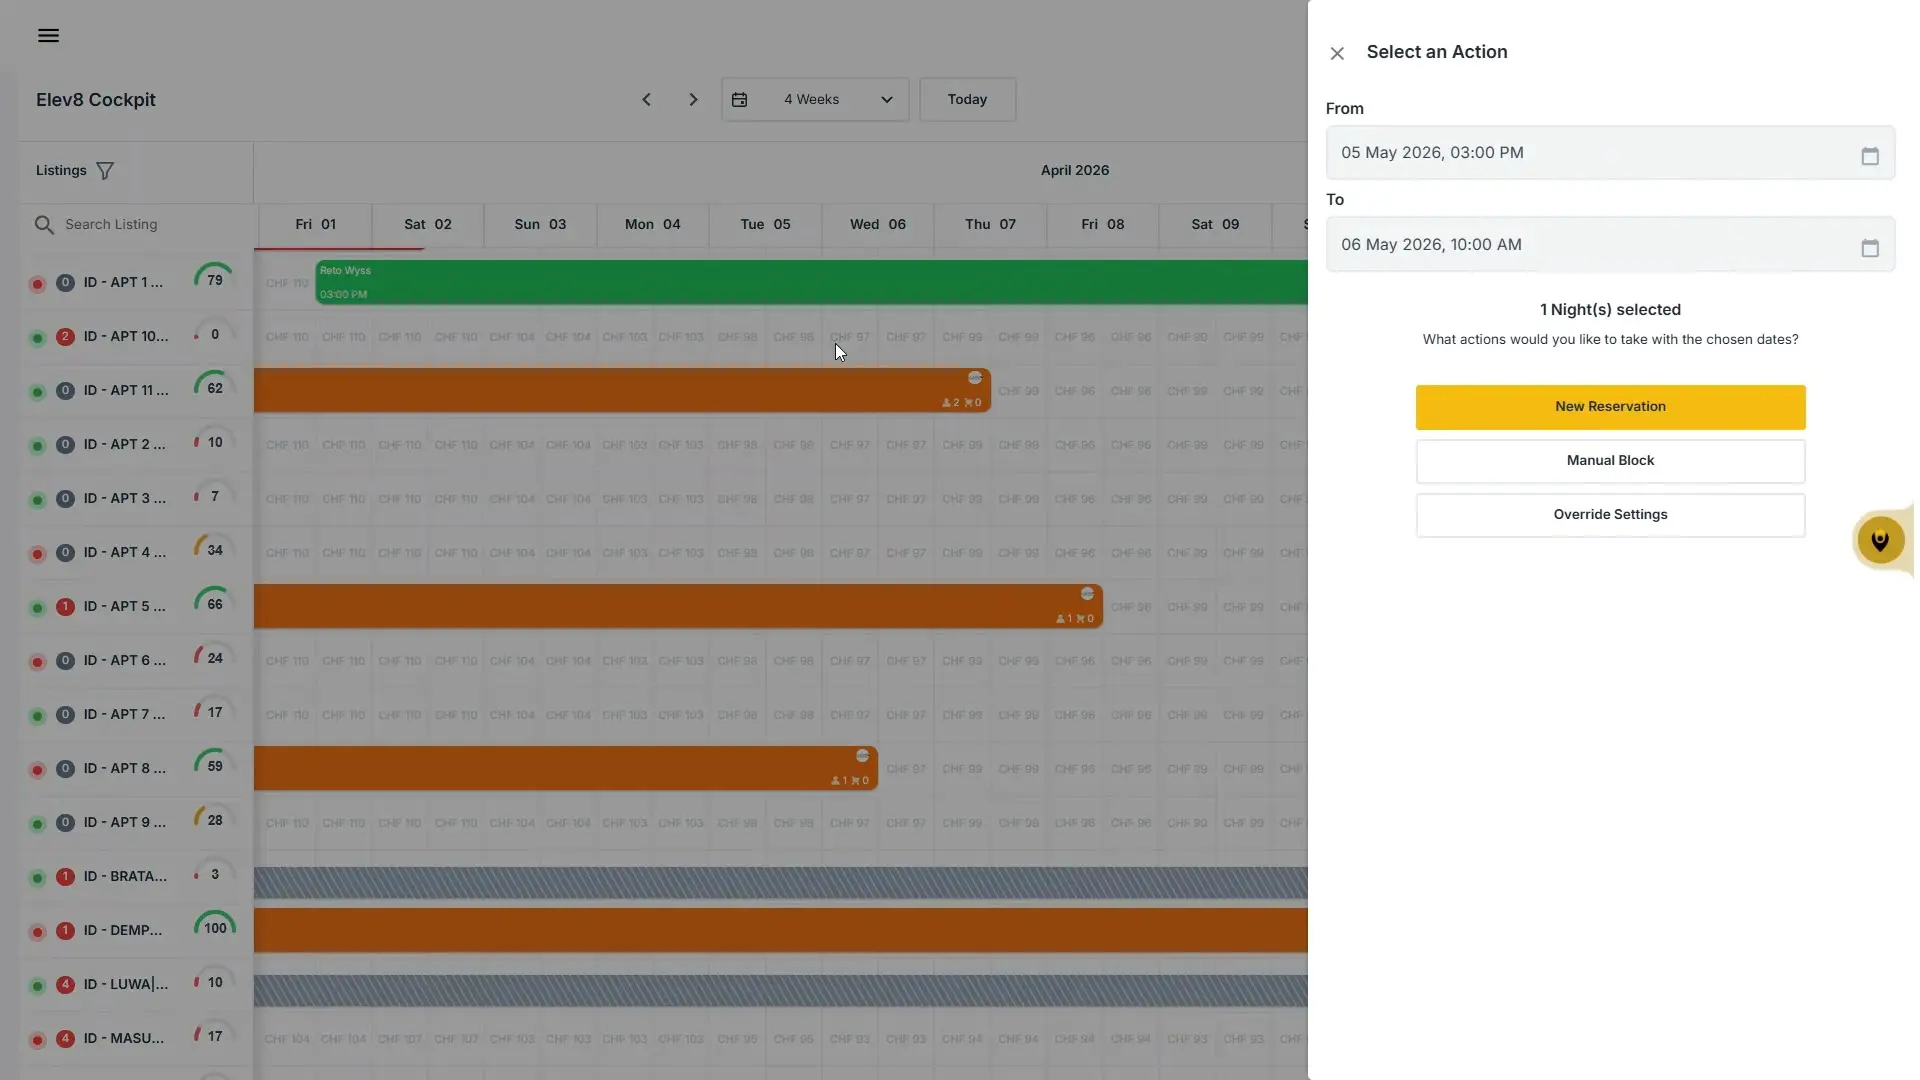Select the ID - APT 9 listing
Viewport: 1920px width, 1080px height.
[x=125, y=823]
